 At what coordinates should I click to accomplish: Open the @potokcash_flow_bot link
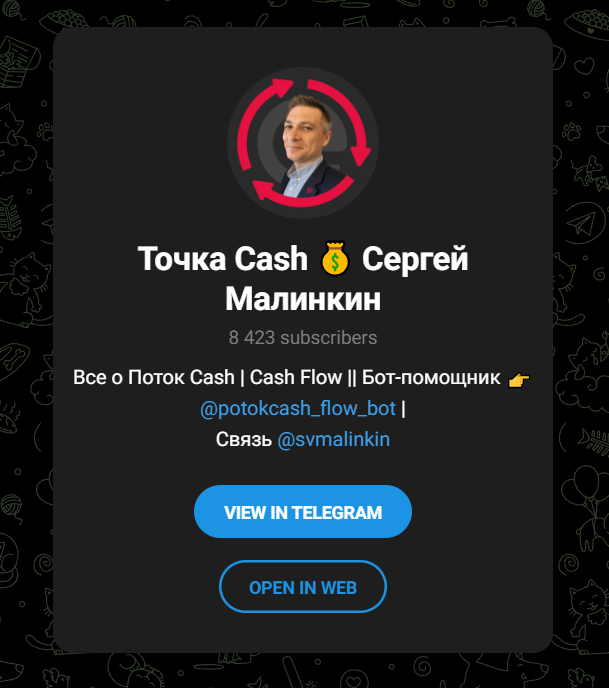(x=298, y=408)
